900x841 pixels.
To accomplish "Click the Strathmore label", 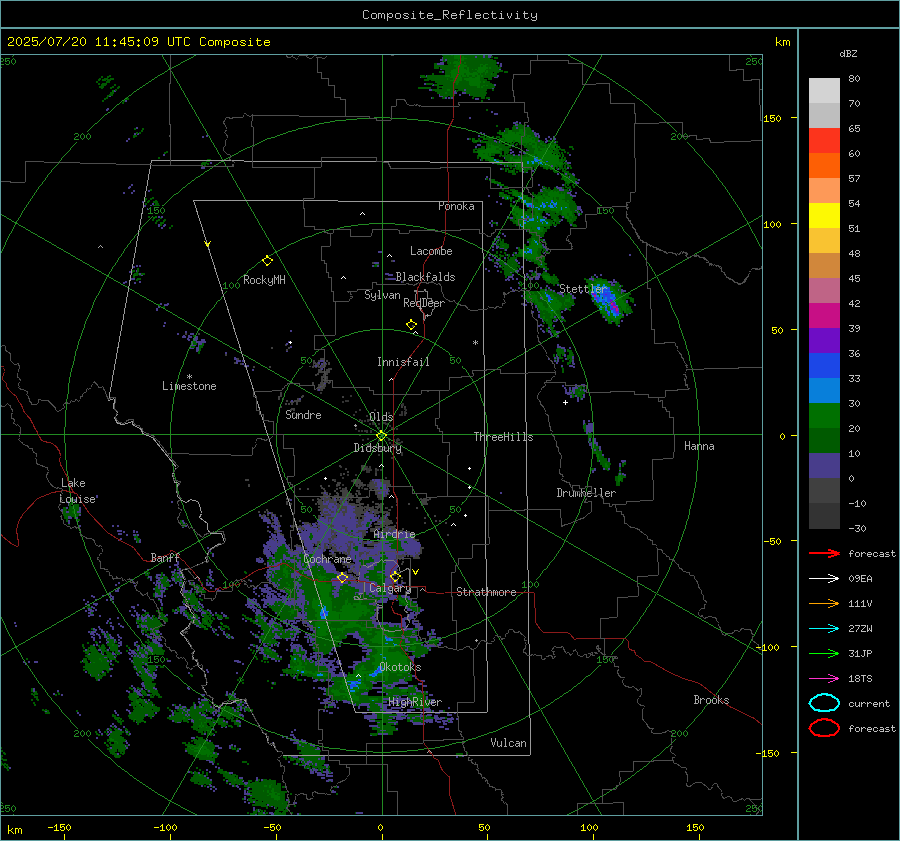I will point(486,592).
